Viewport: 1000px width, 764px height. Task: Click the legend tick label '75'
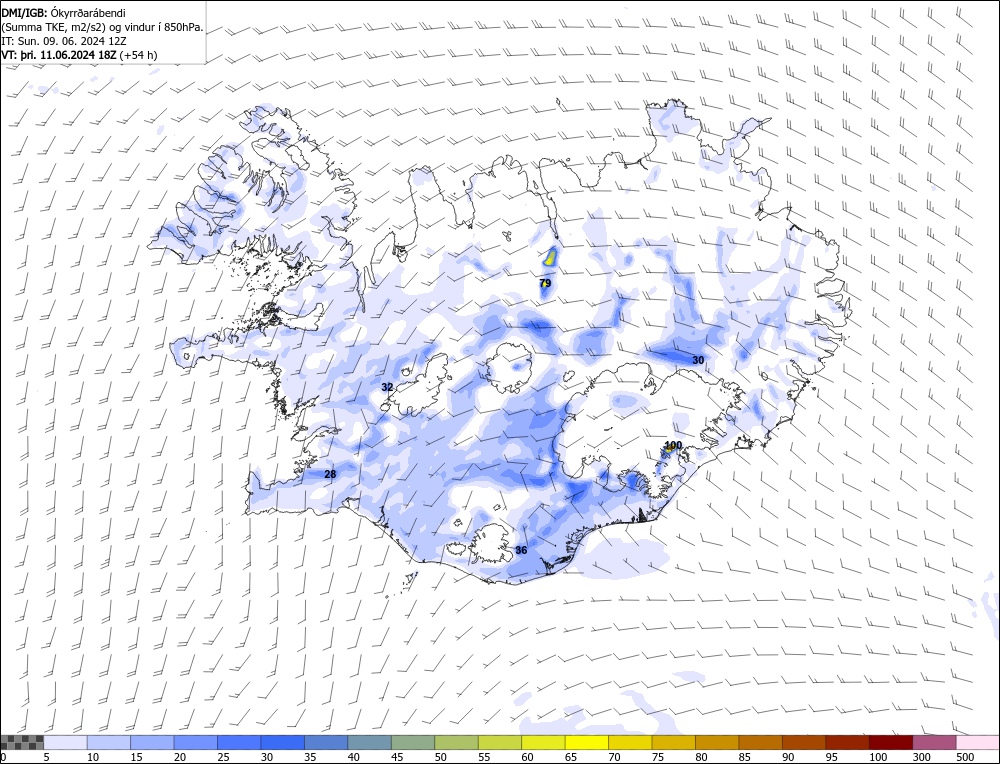[658, 757]
